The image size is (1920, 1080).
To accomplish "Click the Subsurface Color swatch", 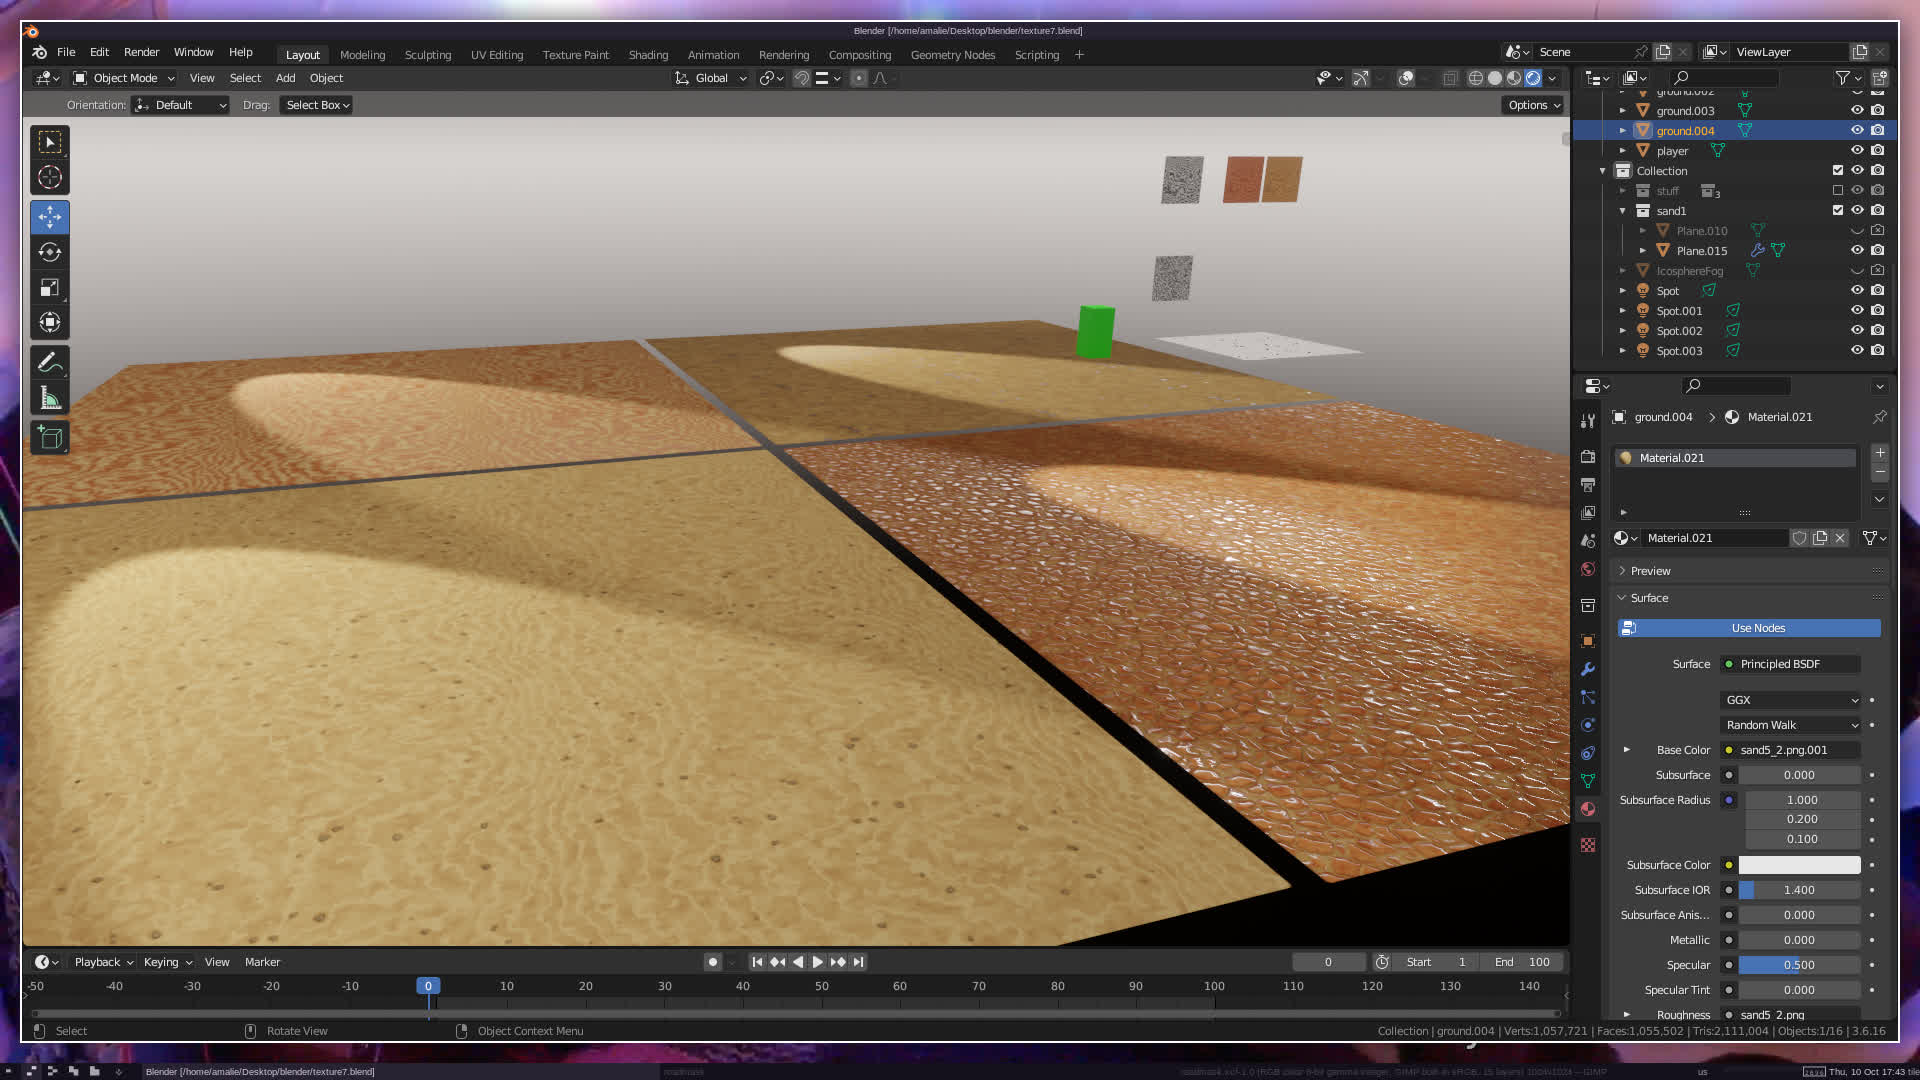I will click(1799, 865).
